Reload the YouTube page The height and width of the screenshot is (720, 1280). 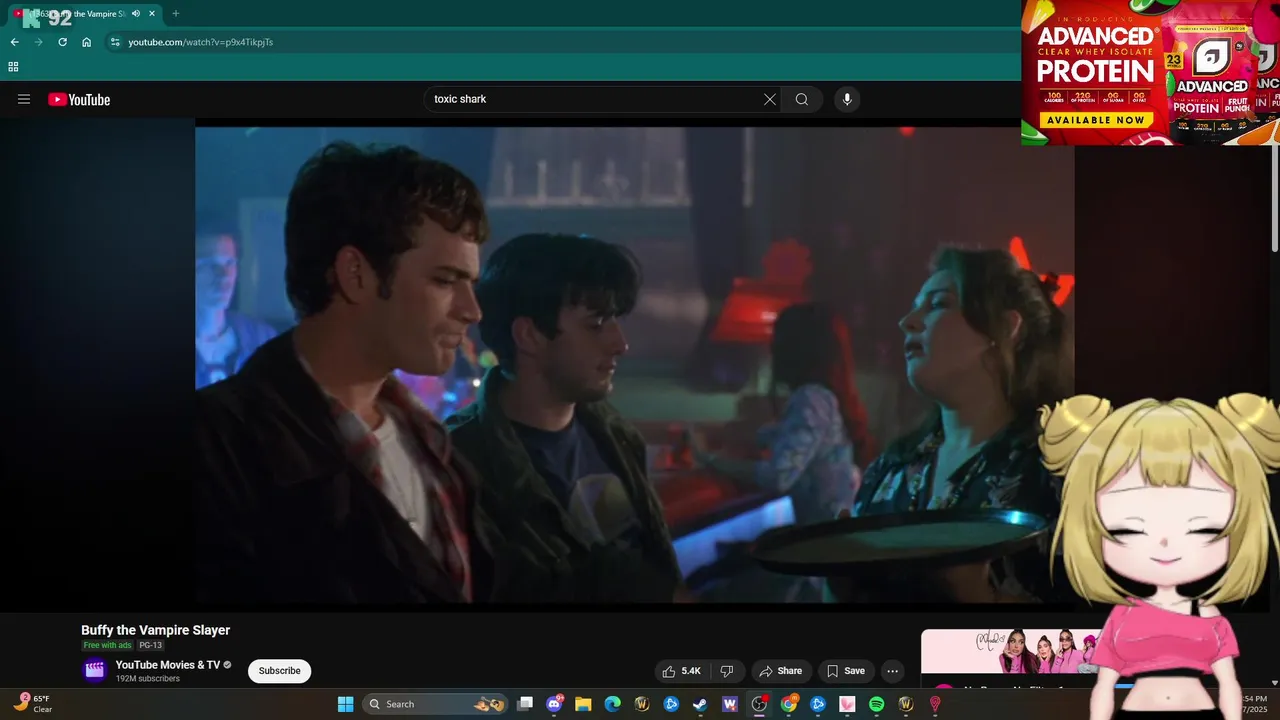(x=62, y=42)
